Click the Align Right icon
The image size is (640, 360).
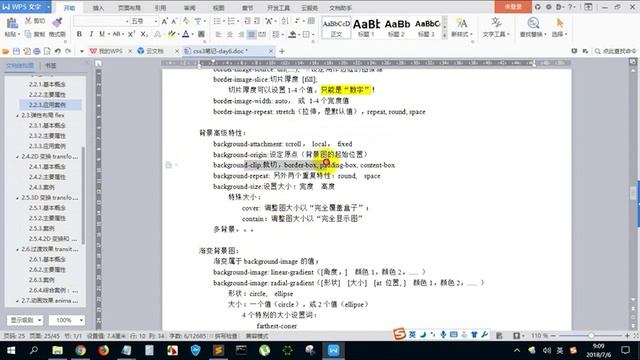click(x=241, y=34)
